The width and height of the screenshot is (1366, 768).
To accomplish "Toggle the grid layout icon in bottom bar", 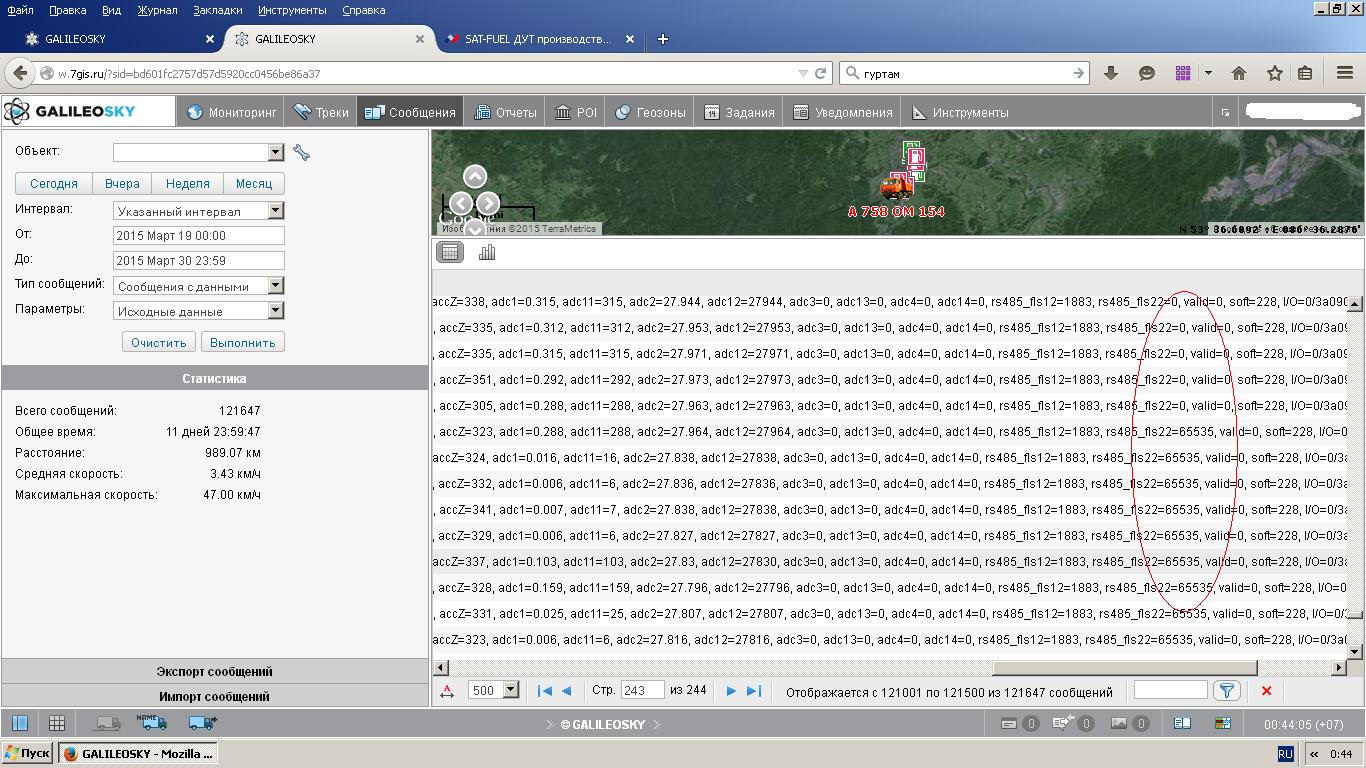I will click(x=57, y=723).
